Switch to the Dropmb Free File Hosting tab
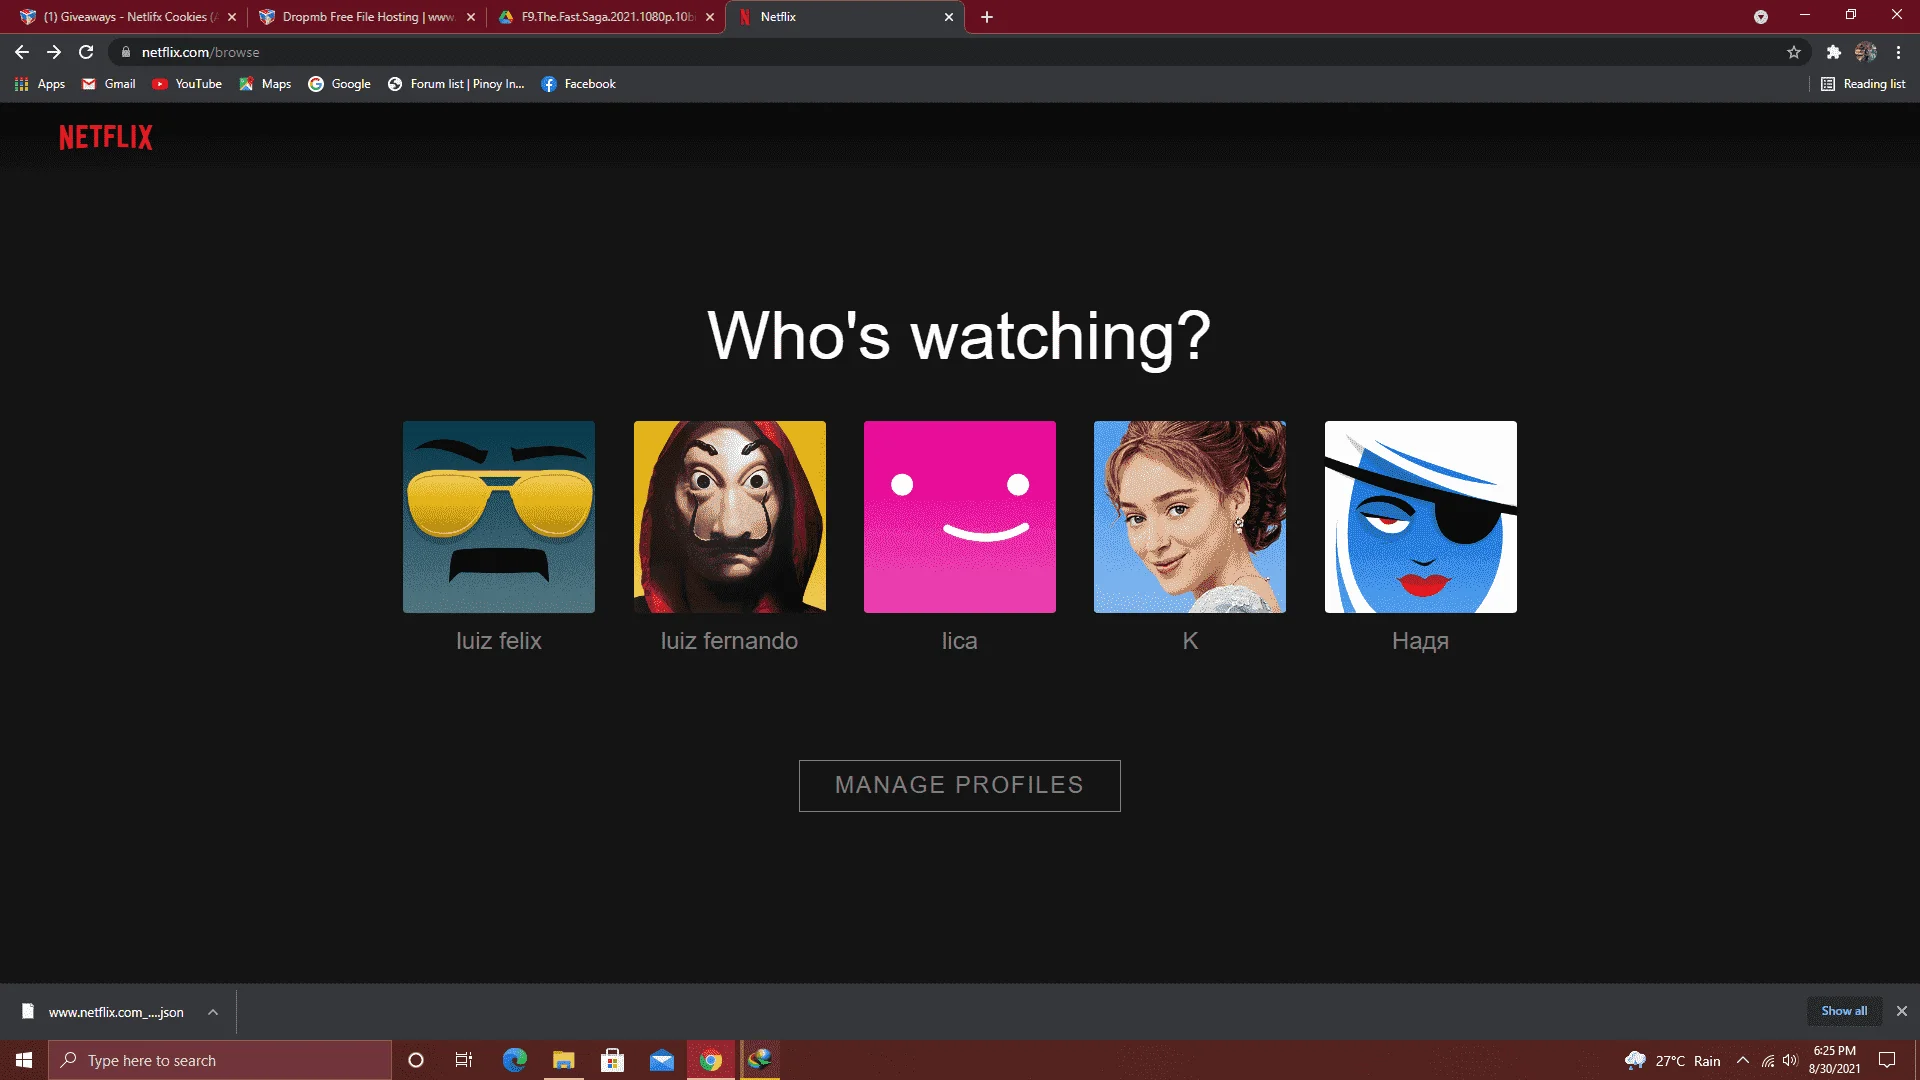The image size is (1920, 1080). coord(367,17)
